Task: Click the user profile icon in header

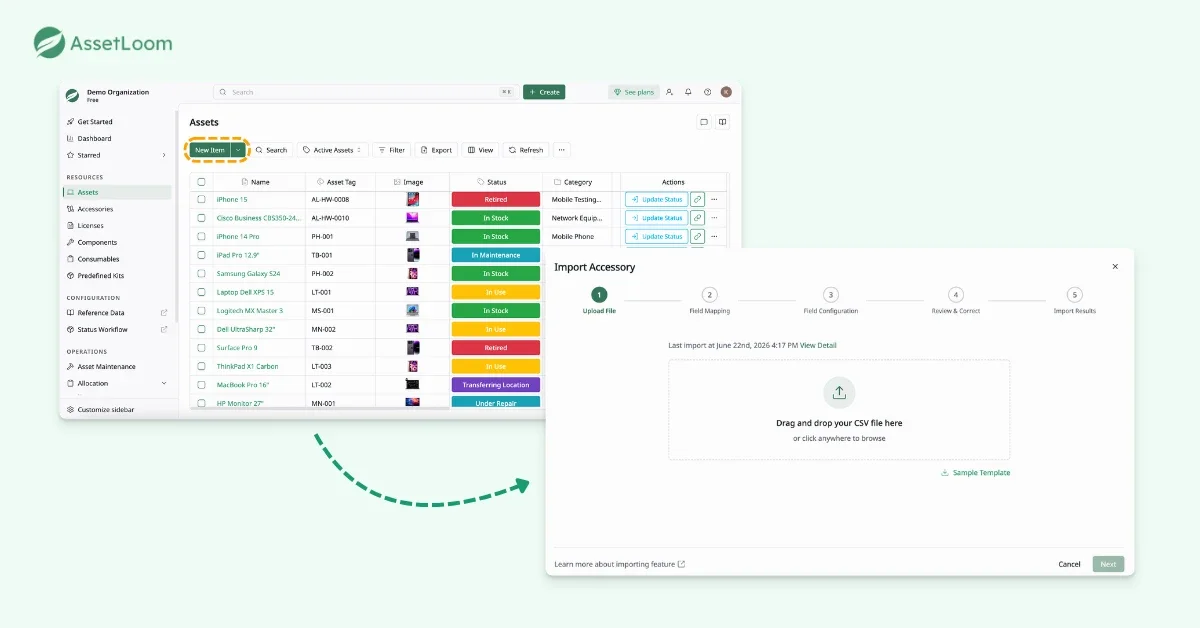Action: coord(669,92)
